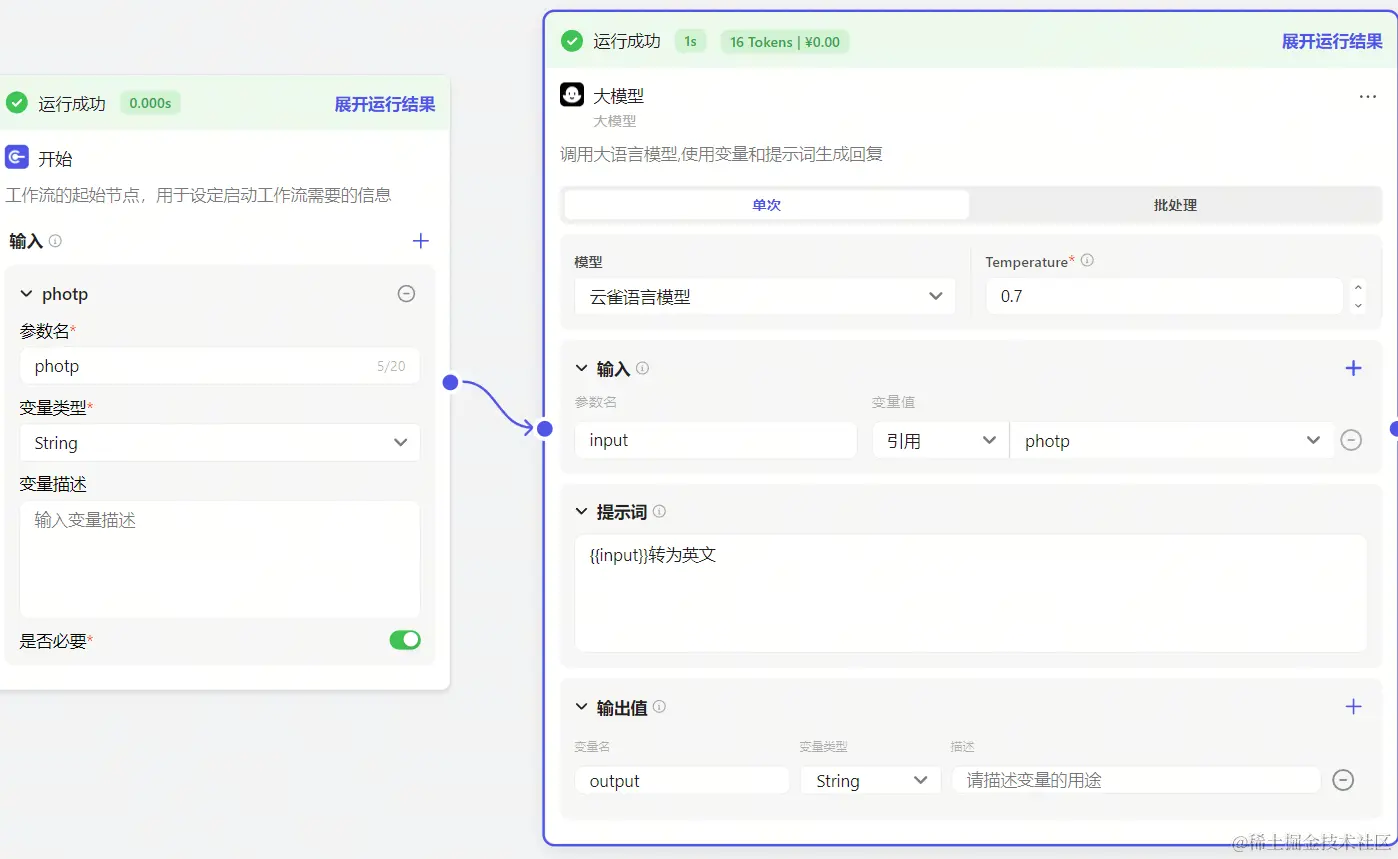Switch to the 批处理 tab

(1175, 205)
